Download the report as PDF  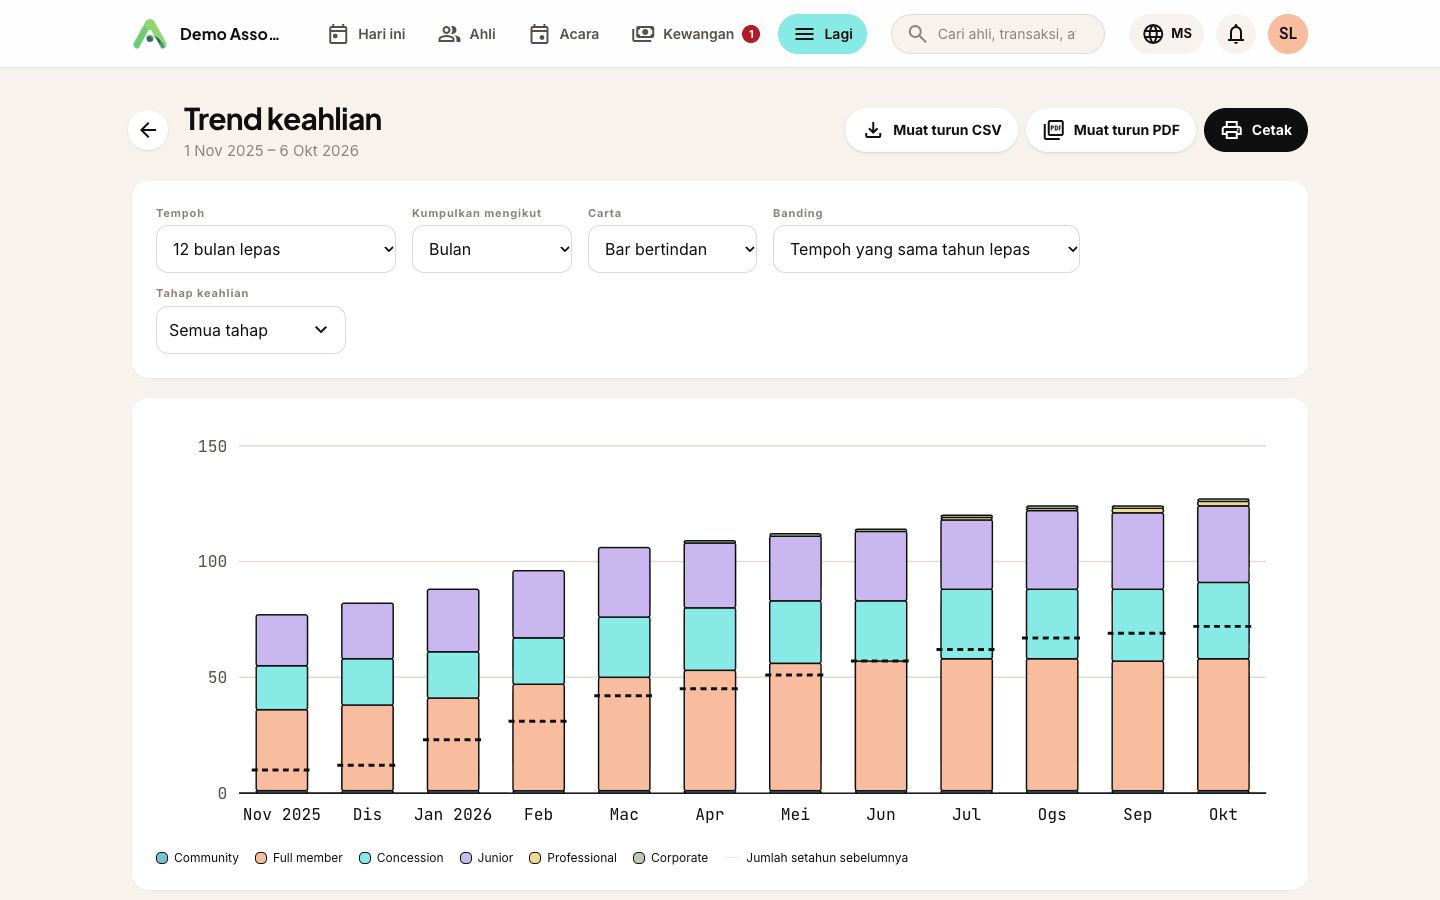(x=1111, y=130)
